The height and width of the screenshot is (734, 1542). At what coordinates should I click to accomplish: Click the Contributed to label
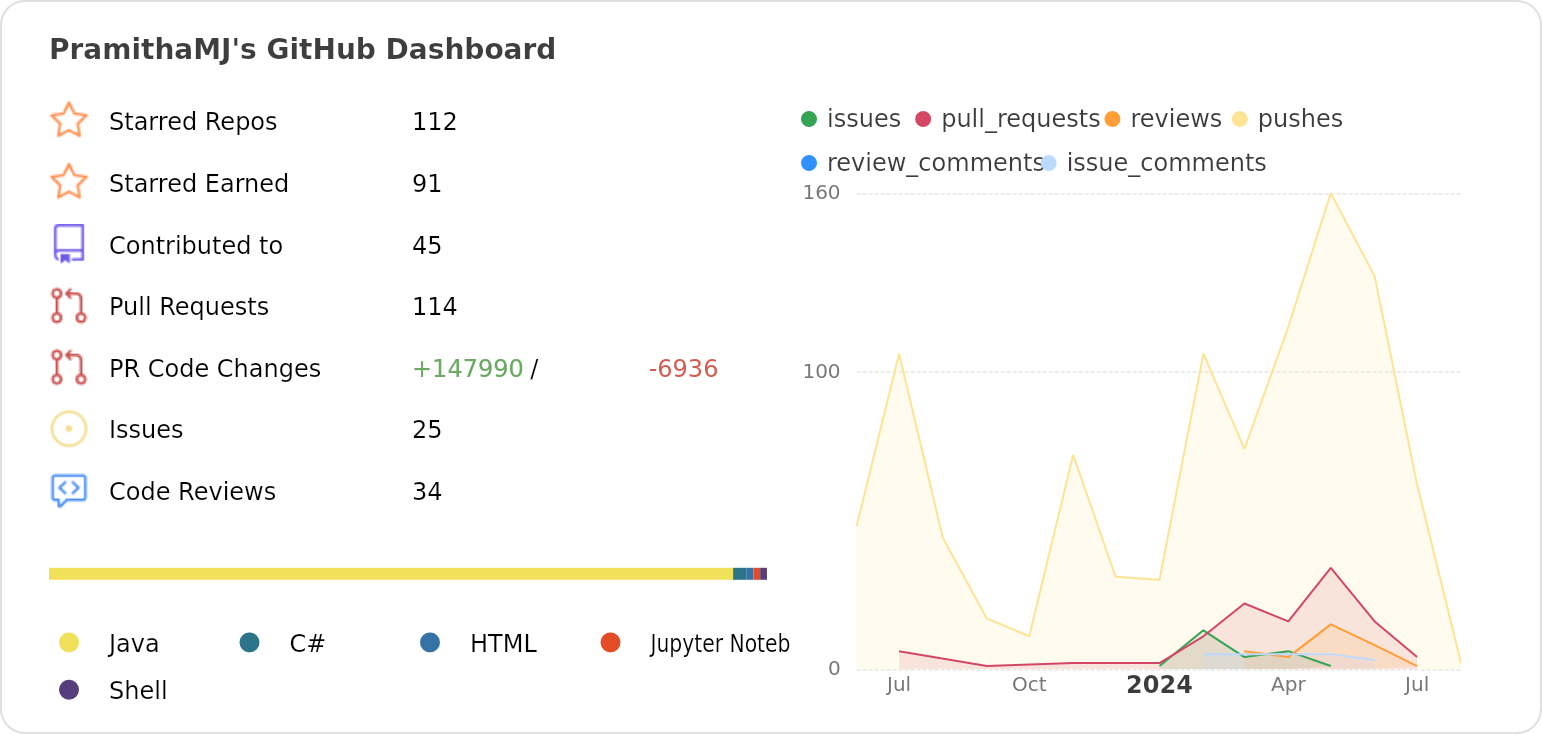pyautogui.click(x=196, y=245)
